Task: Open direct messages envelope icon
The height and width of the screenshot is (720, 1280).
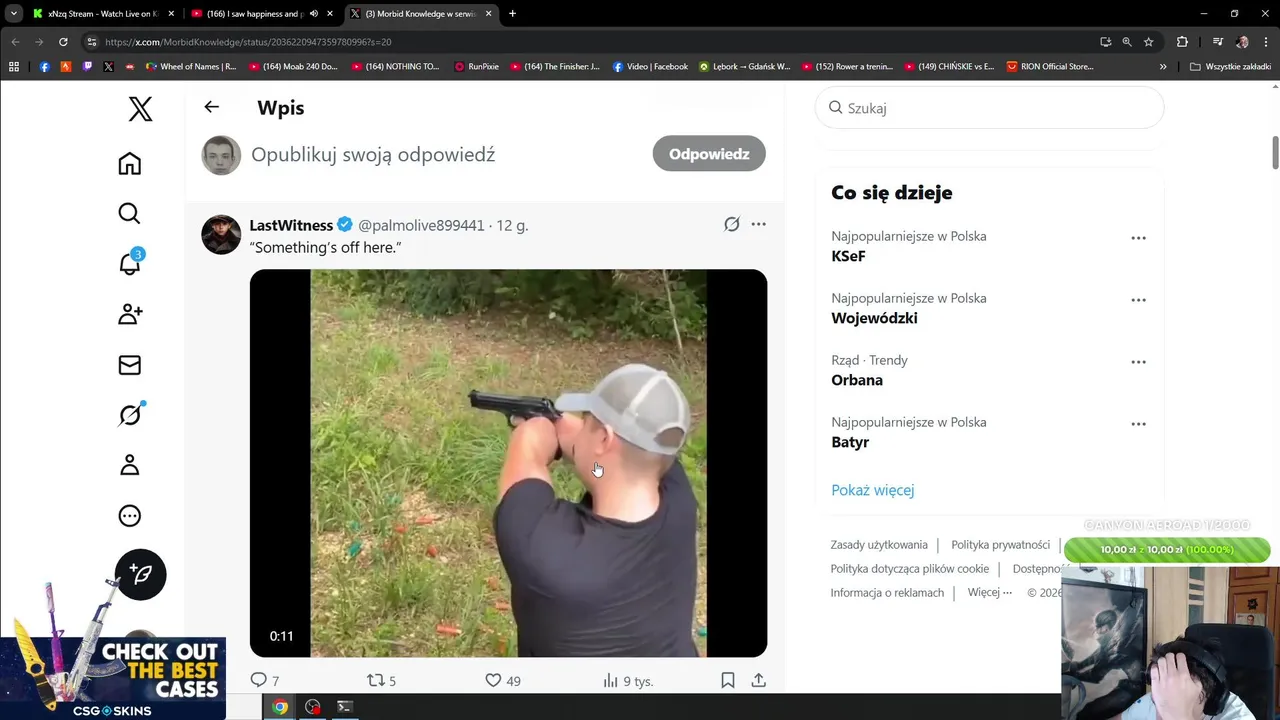Action: tap(130, 365)
